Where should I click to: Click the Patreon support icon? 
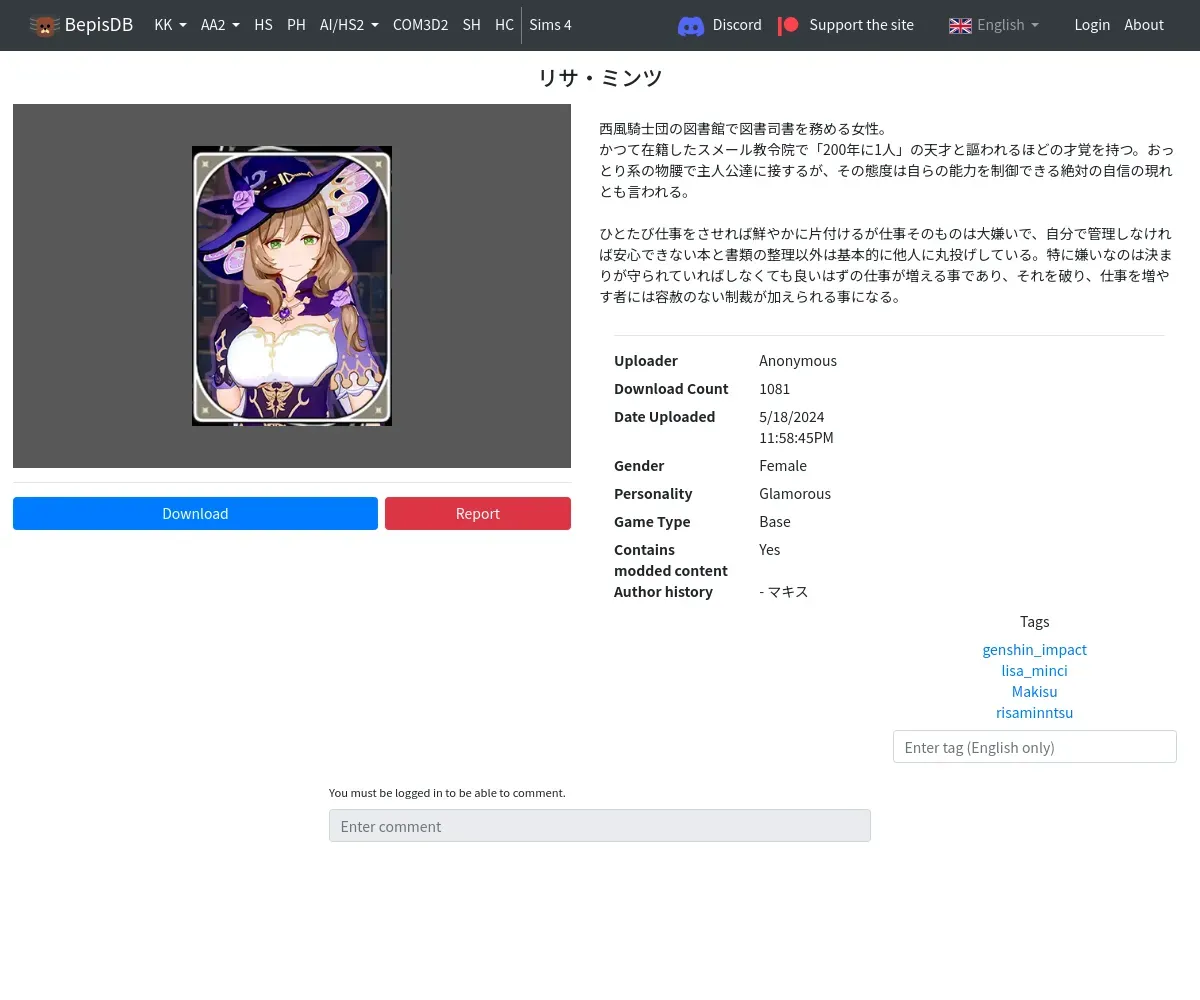[788, 25]
